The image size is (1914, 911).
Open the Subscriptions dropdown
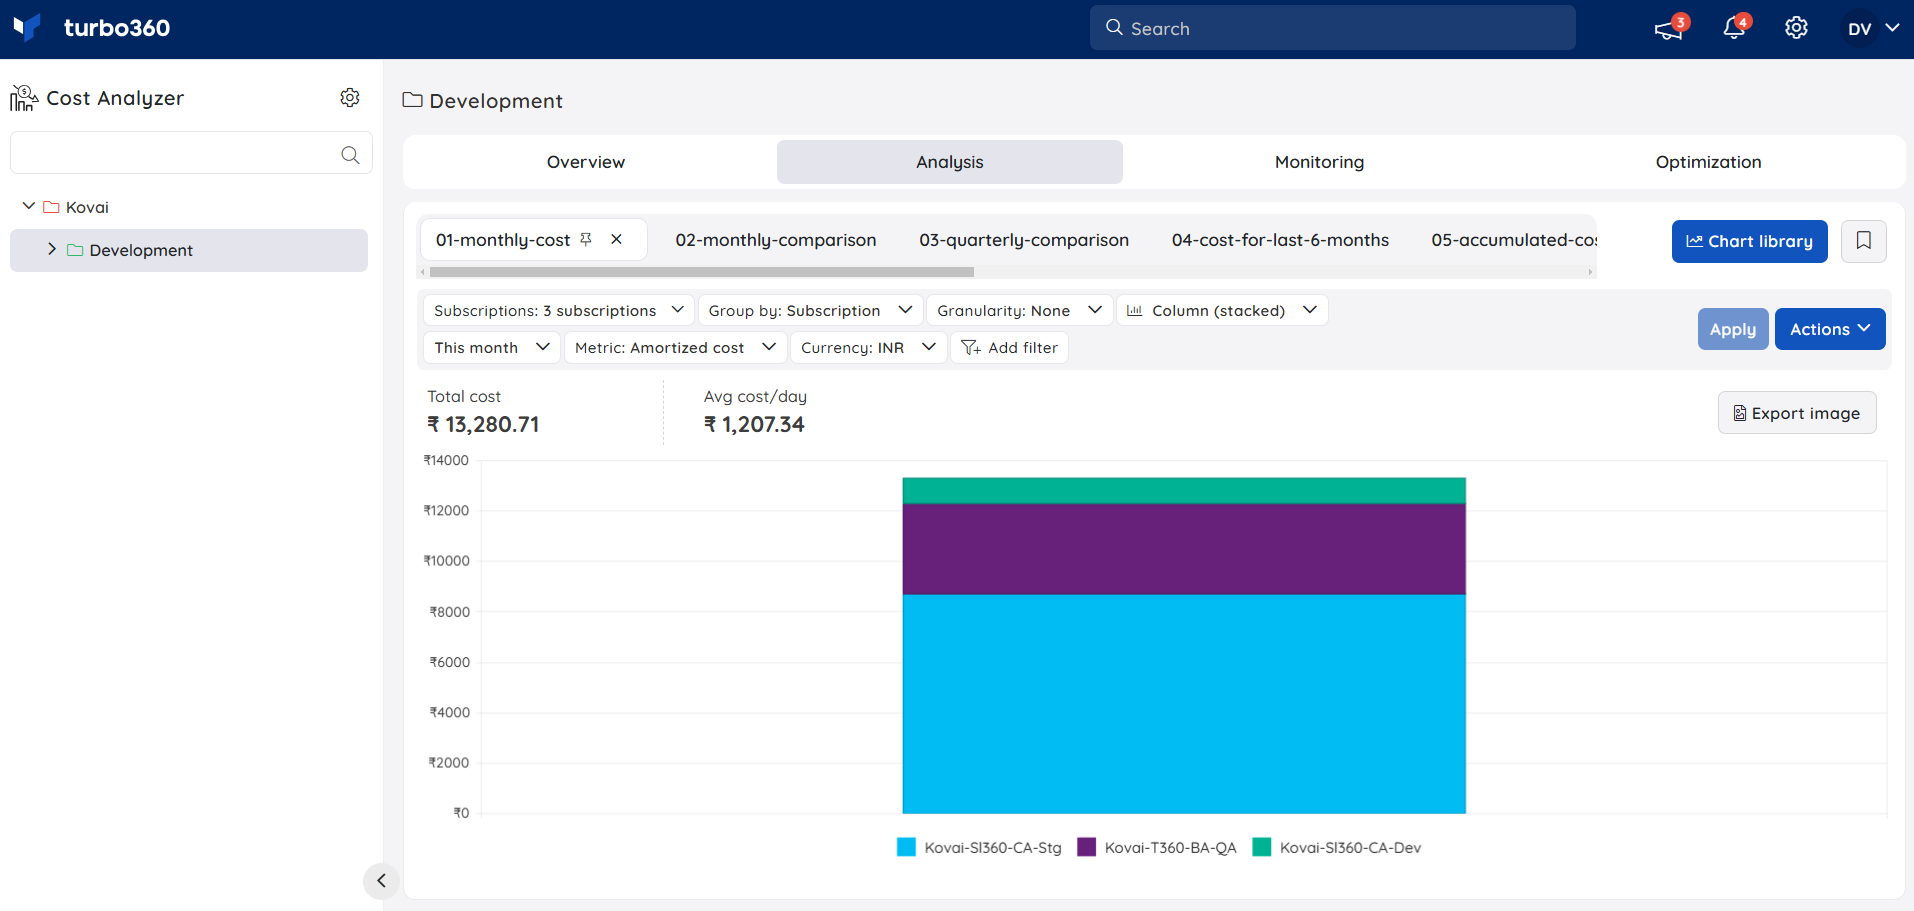(558, 310)
